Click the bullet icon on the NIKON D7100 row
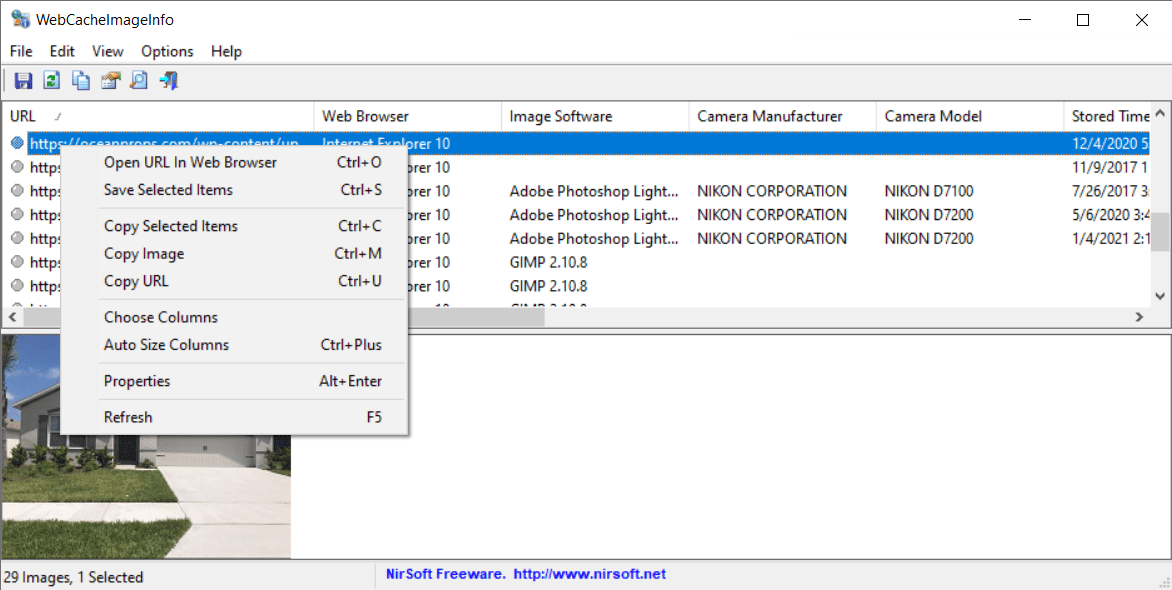The height and width of the screenshot is (590, 1172). point(17,191)
